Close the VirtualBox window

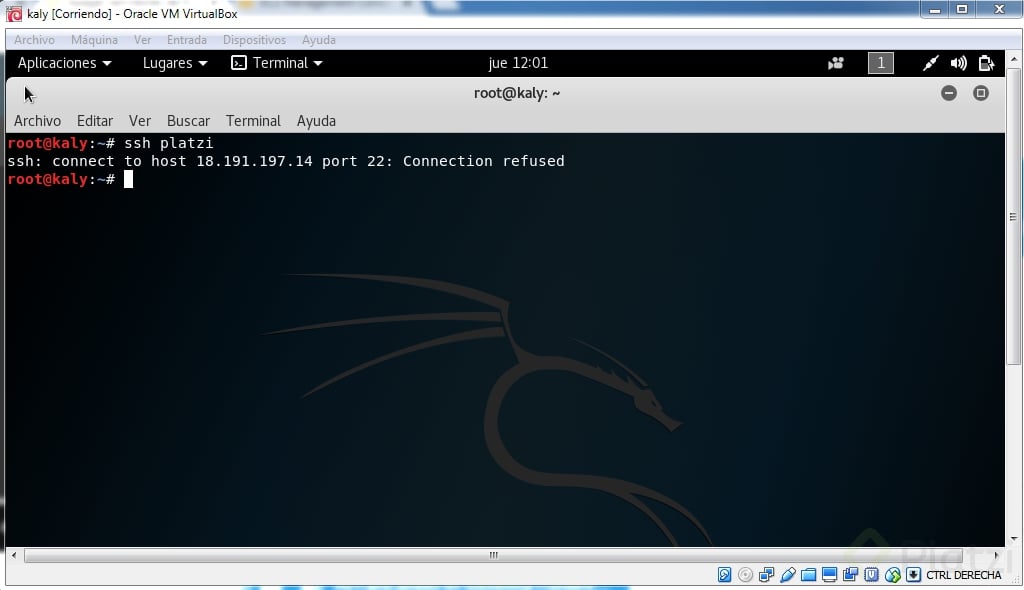[x=999, y=10]
